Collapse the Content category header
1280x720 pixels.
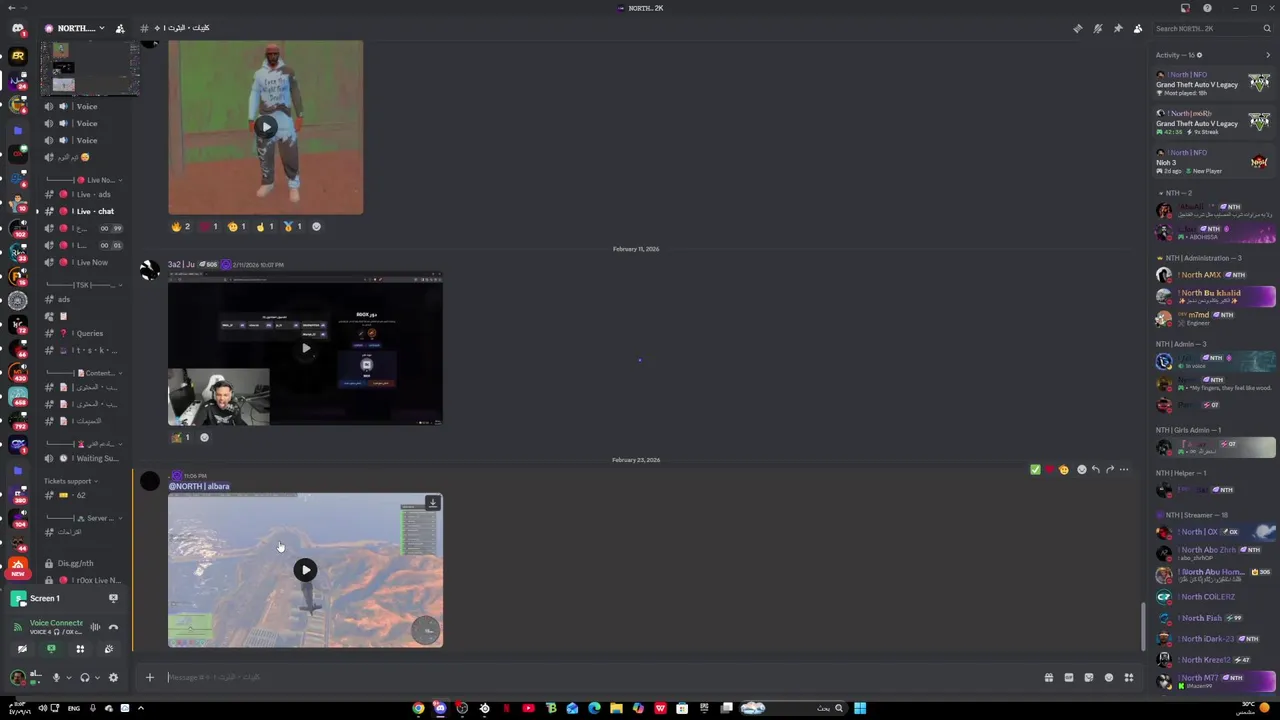[x=85, y=373]
